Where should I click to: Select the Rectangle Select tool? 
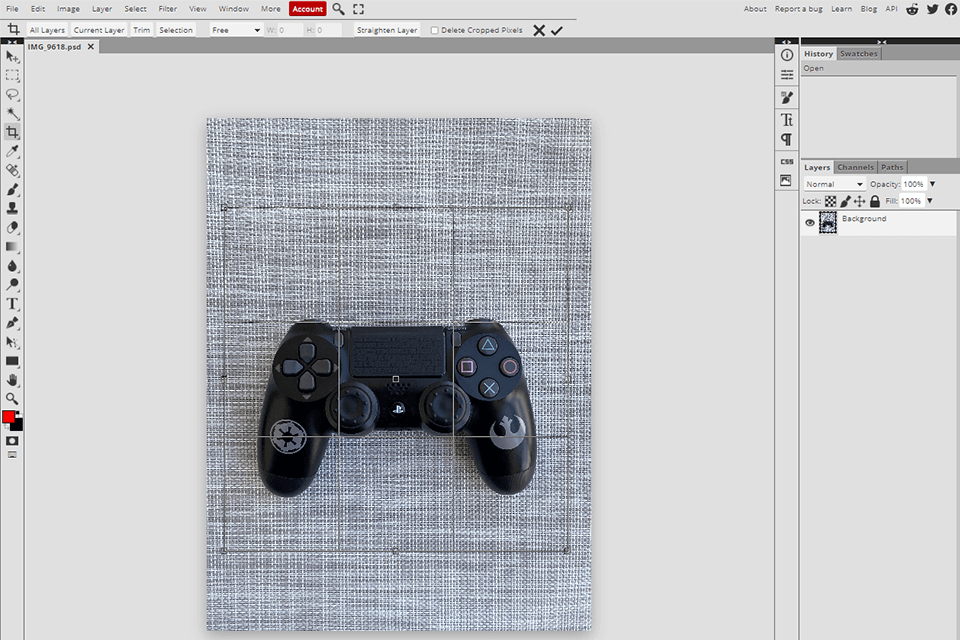[x=12, y=75]
